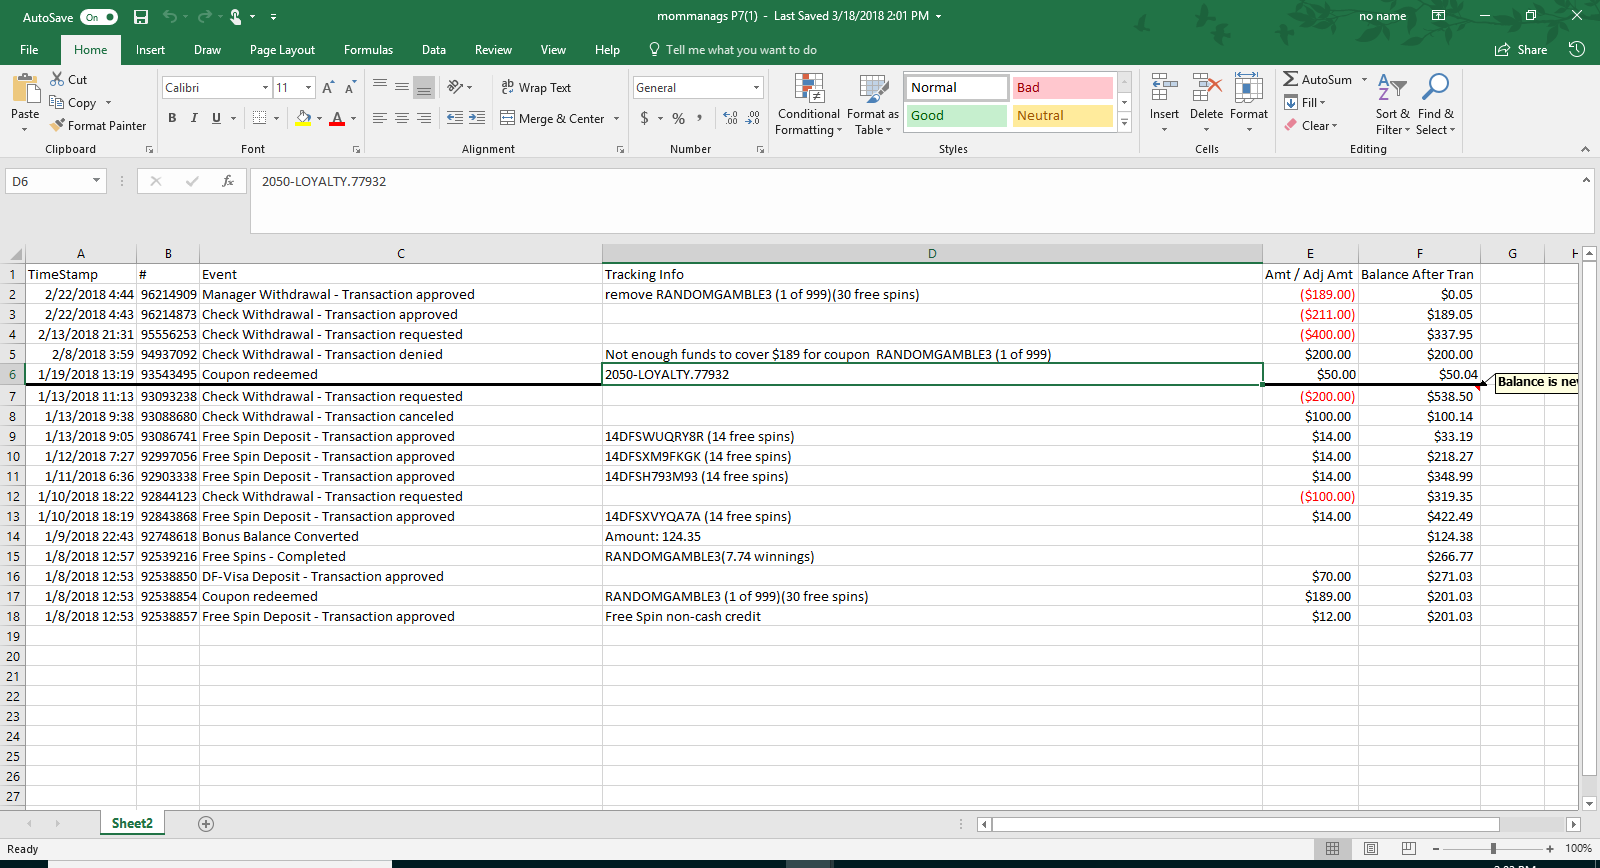This screenshot has width=1600, height=868.
Task: Toggle the AutoSave switch
Action: click(99, 17)
